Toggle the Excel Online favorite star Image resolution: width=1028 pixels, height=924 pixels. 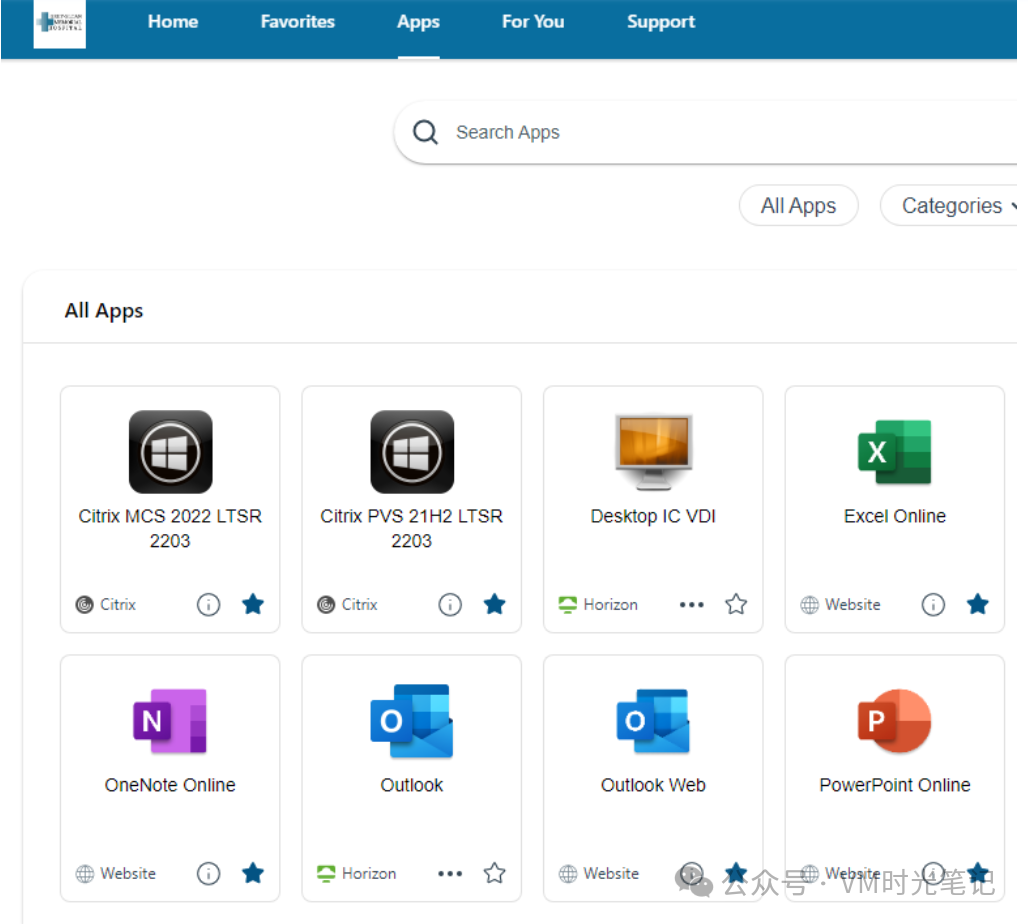point(978,604)
